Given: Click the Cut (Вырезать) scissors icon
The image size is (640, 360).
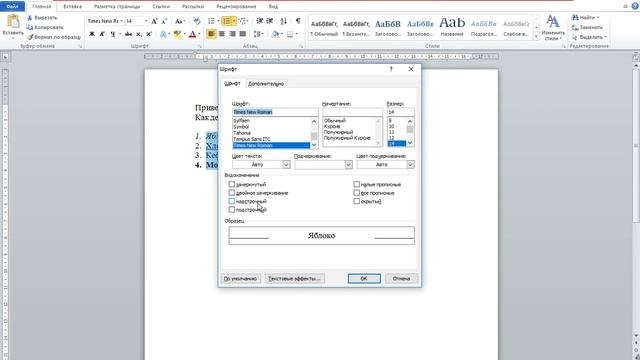Looking at the screenshot, I should tap(29, 18).
